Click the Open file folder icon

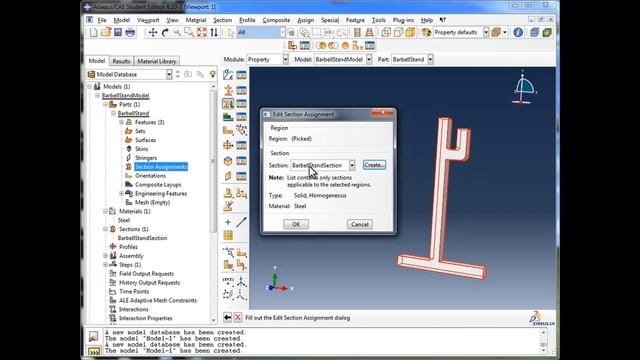106,32
